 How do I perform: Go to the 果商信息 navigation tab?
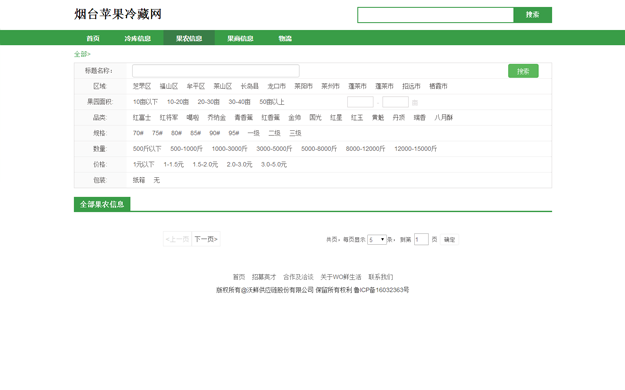click(240, 38)
